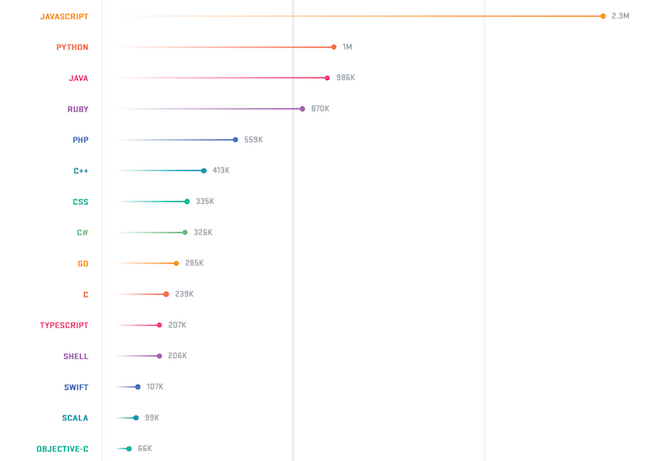The width and height of the screenshot is (650, 461).
Task: Select the 986K value for Java
Action: [x=345, y=78]
